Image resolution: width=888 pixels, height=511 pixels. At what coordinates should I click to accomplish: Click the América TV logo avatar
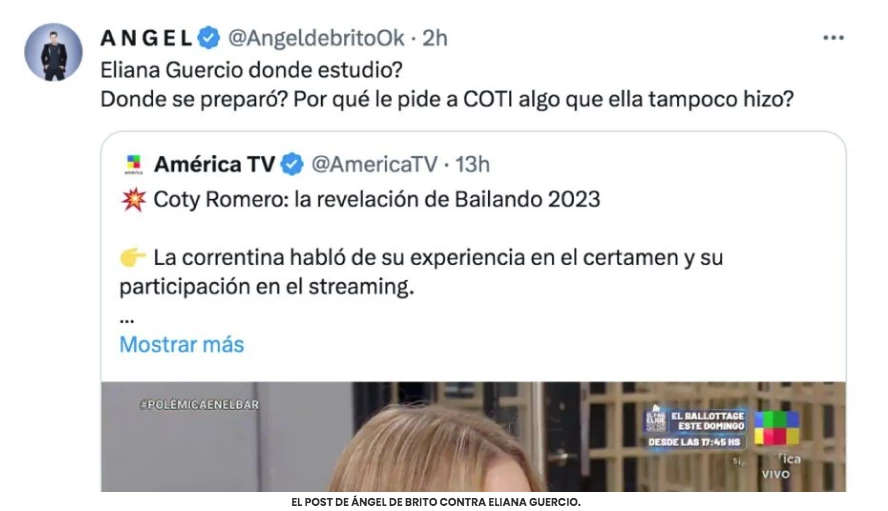(134, 164)
